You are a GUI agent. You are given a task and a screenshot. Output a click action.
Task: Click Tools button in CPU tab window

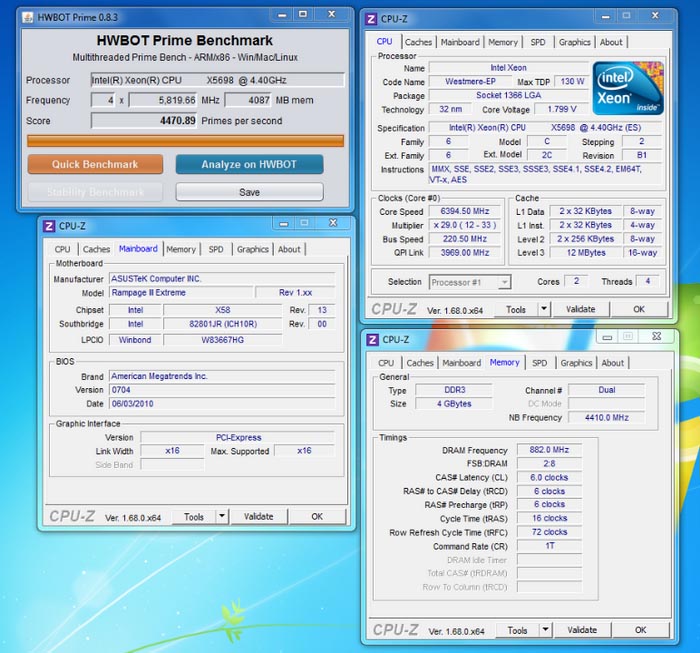tap(516, 309)
